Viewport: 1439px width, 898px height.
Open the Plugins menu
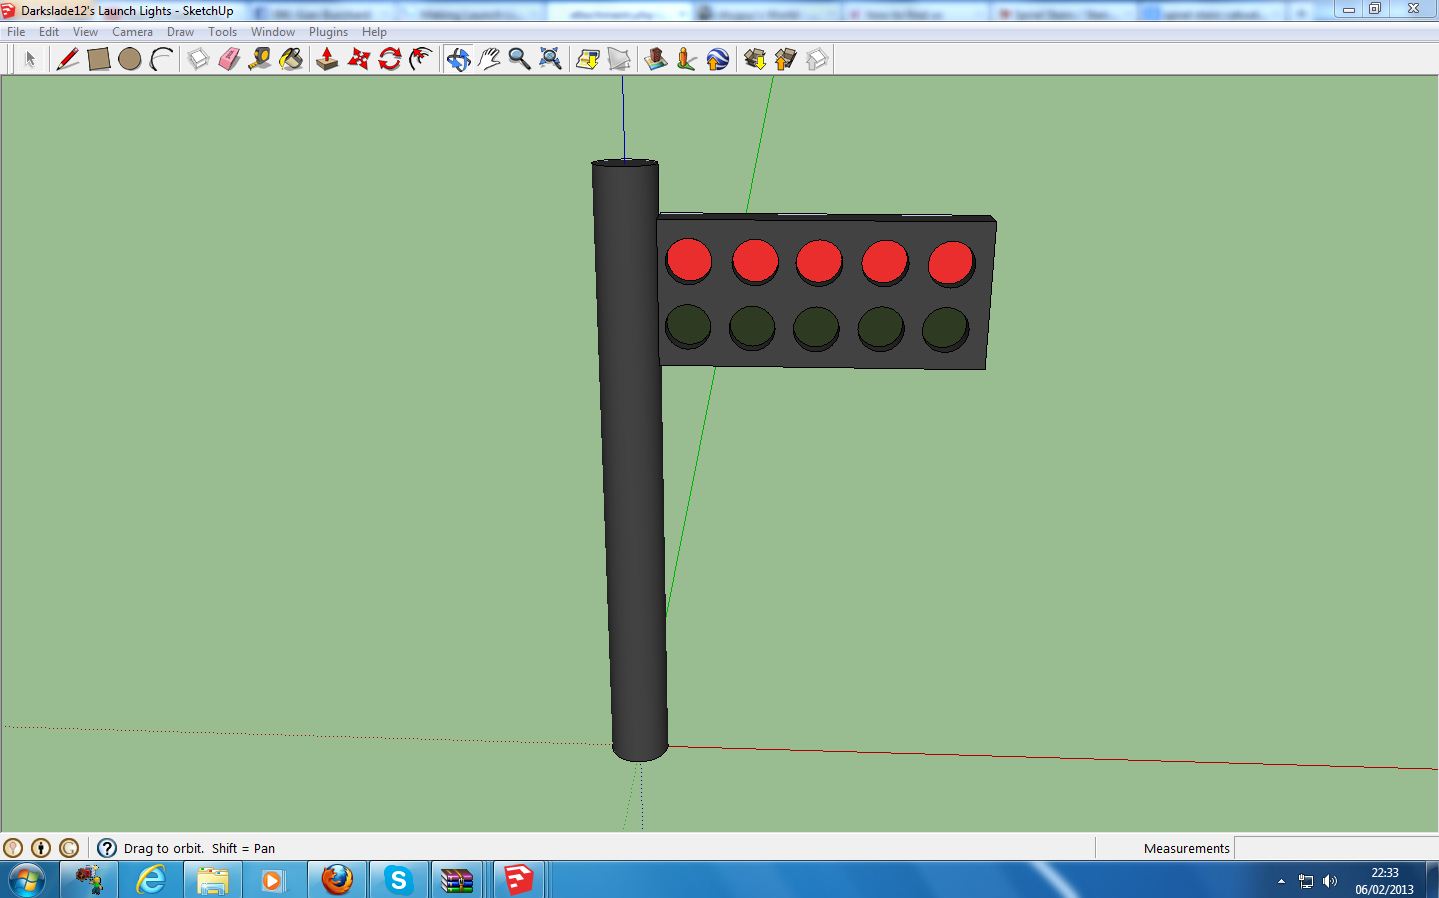point(328,32)
